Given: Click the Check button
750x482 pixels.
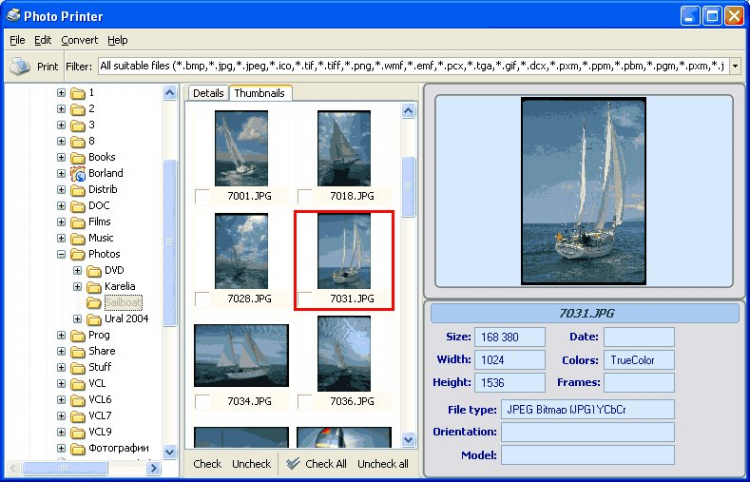Looking at the screenshot, I should (207, 464).
